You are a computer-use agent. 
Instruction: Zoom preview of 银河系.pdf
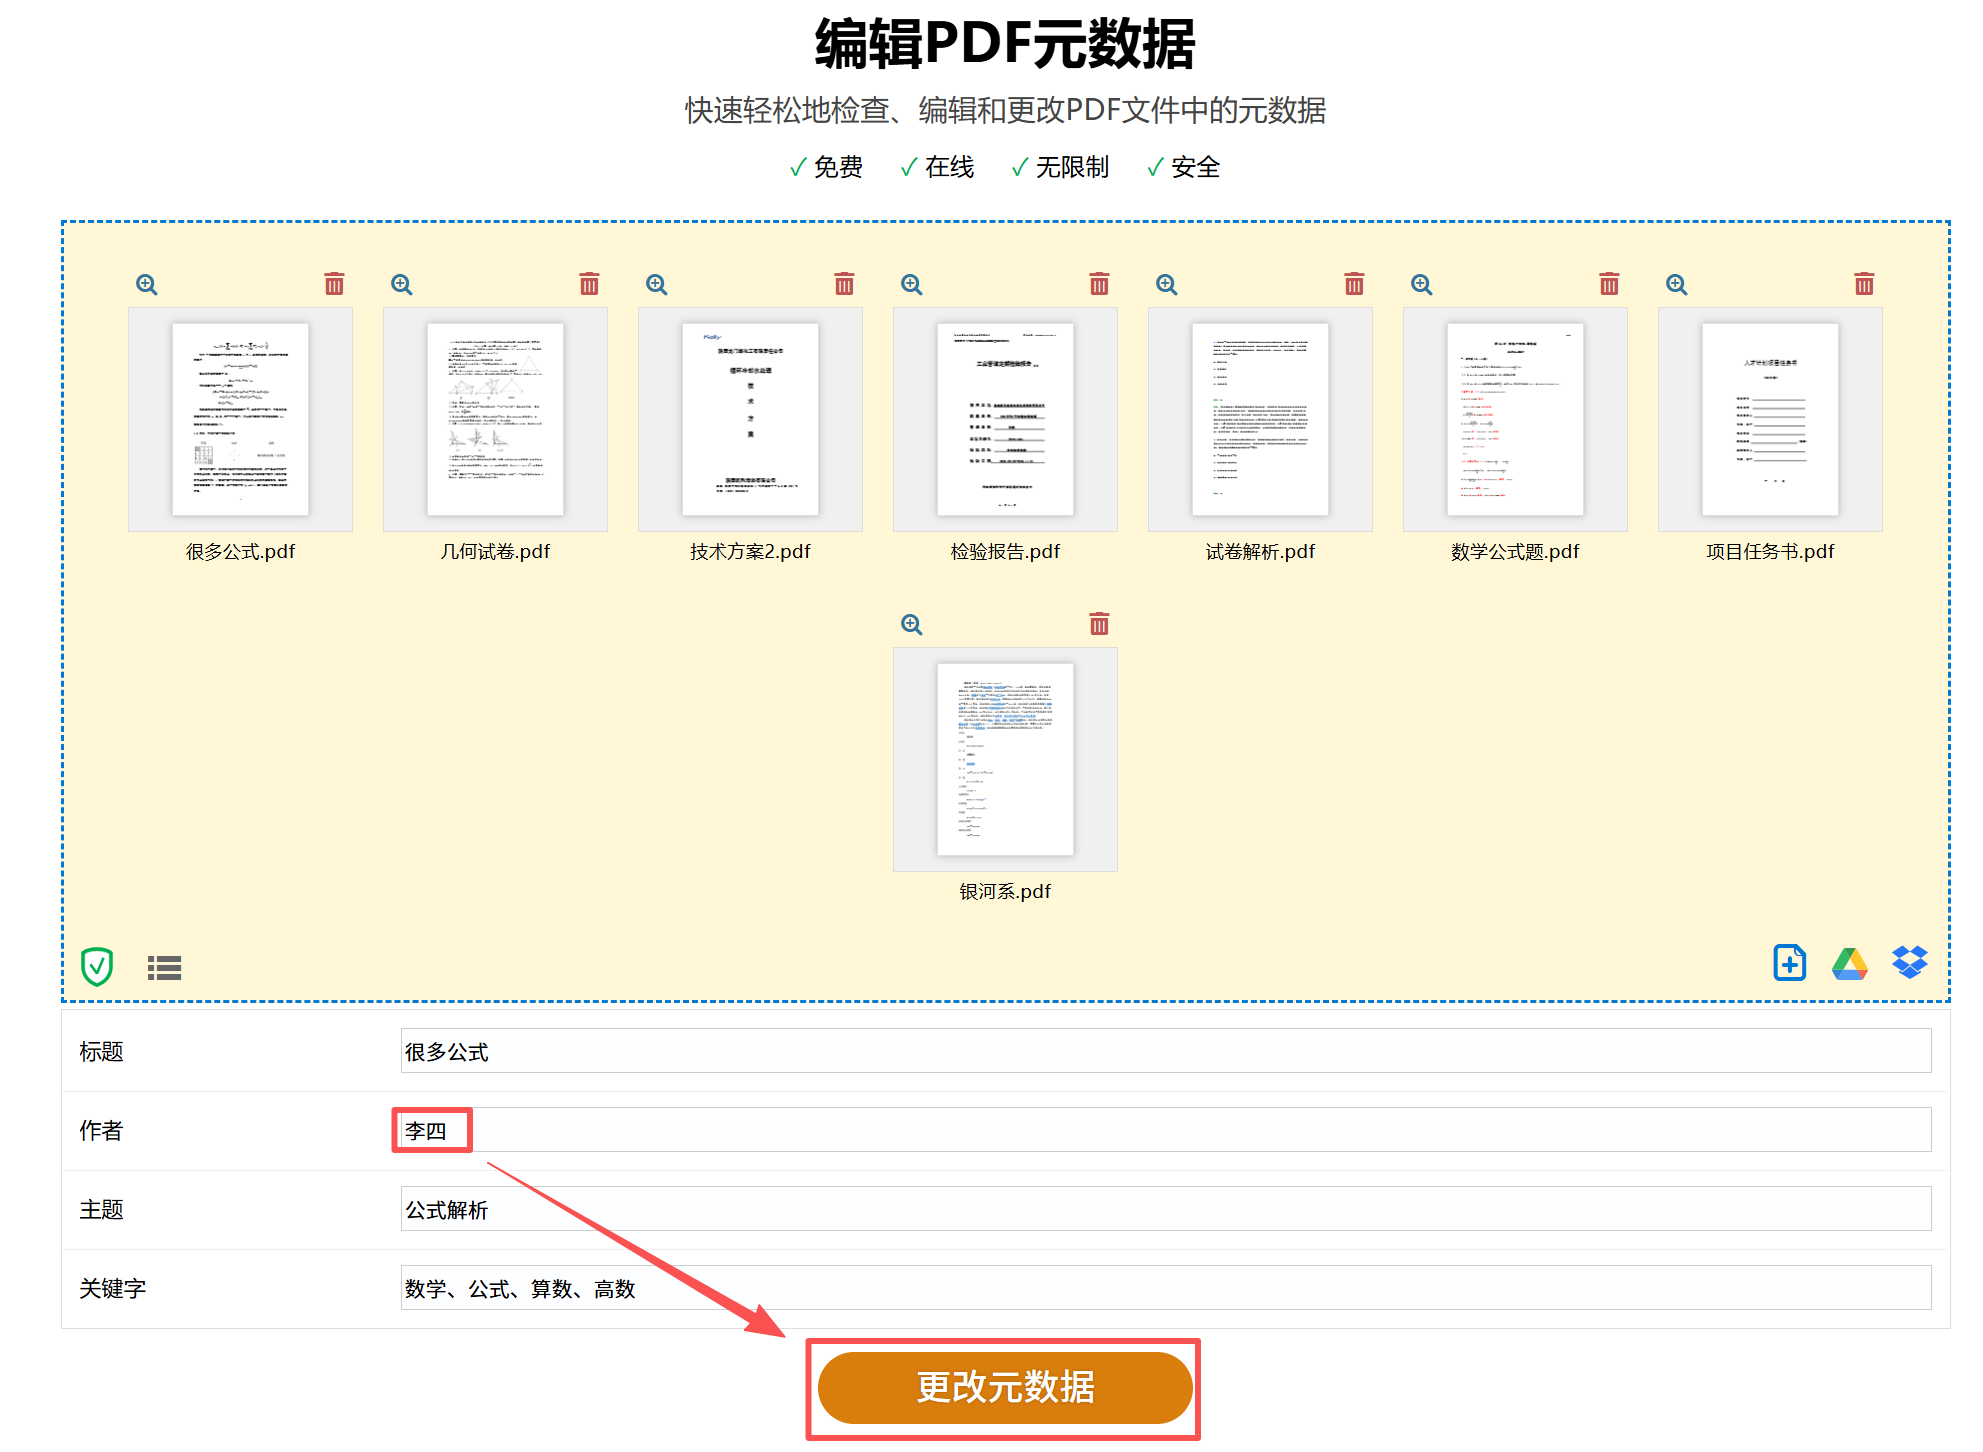click(x=912, y=623)
